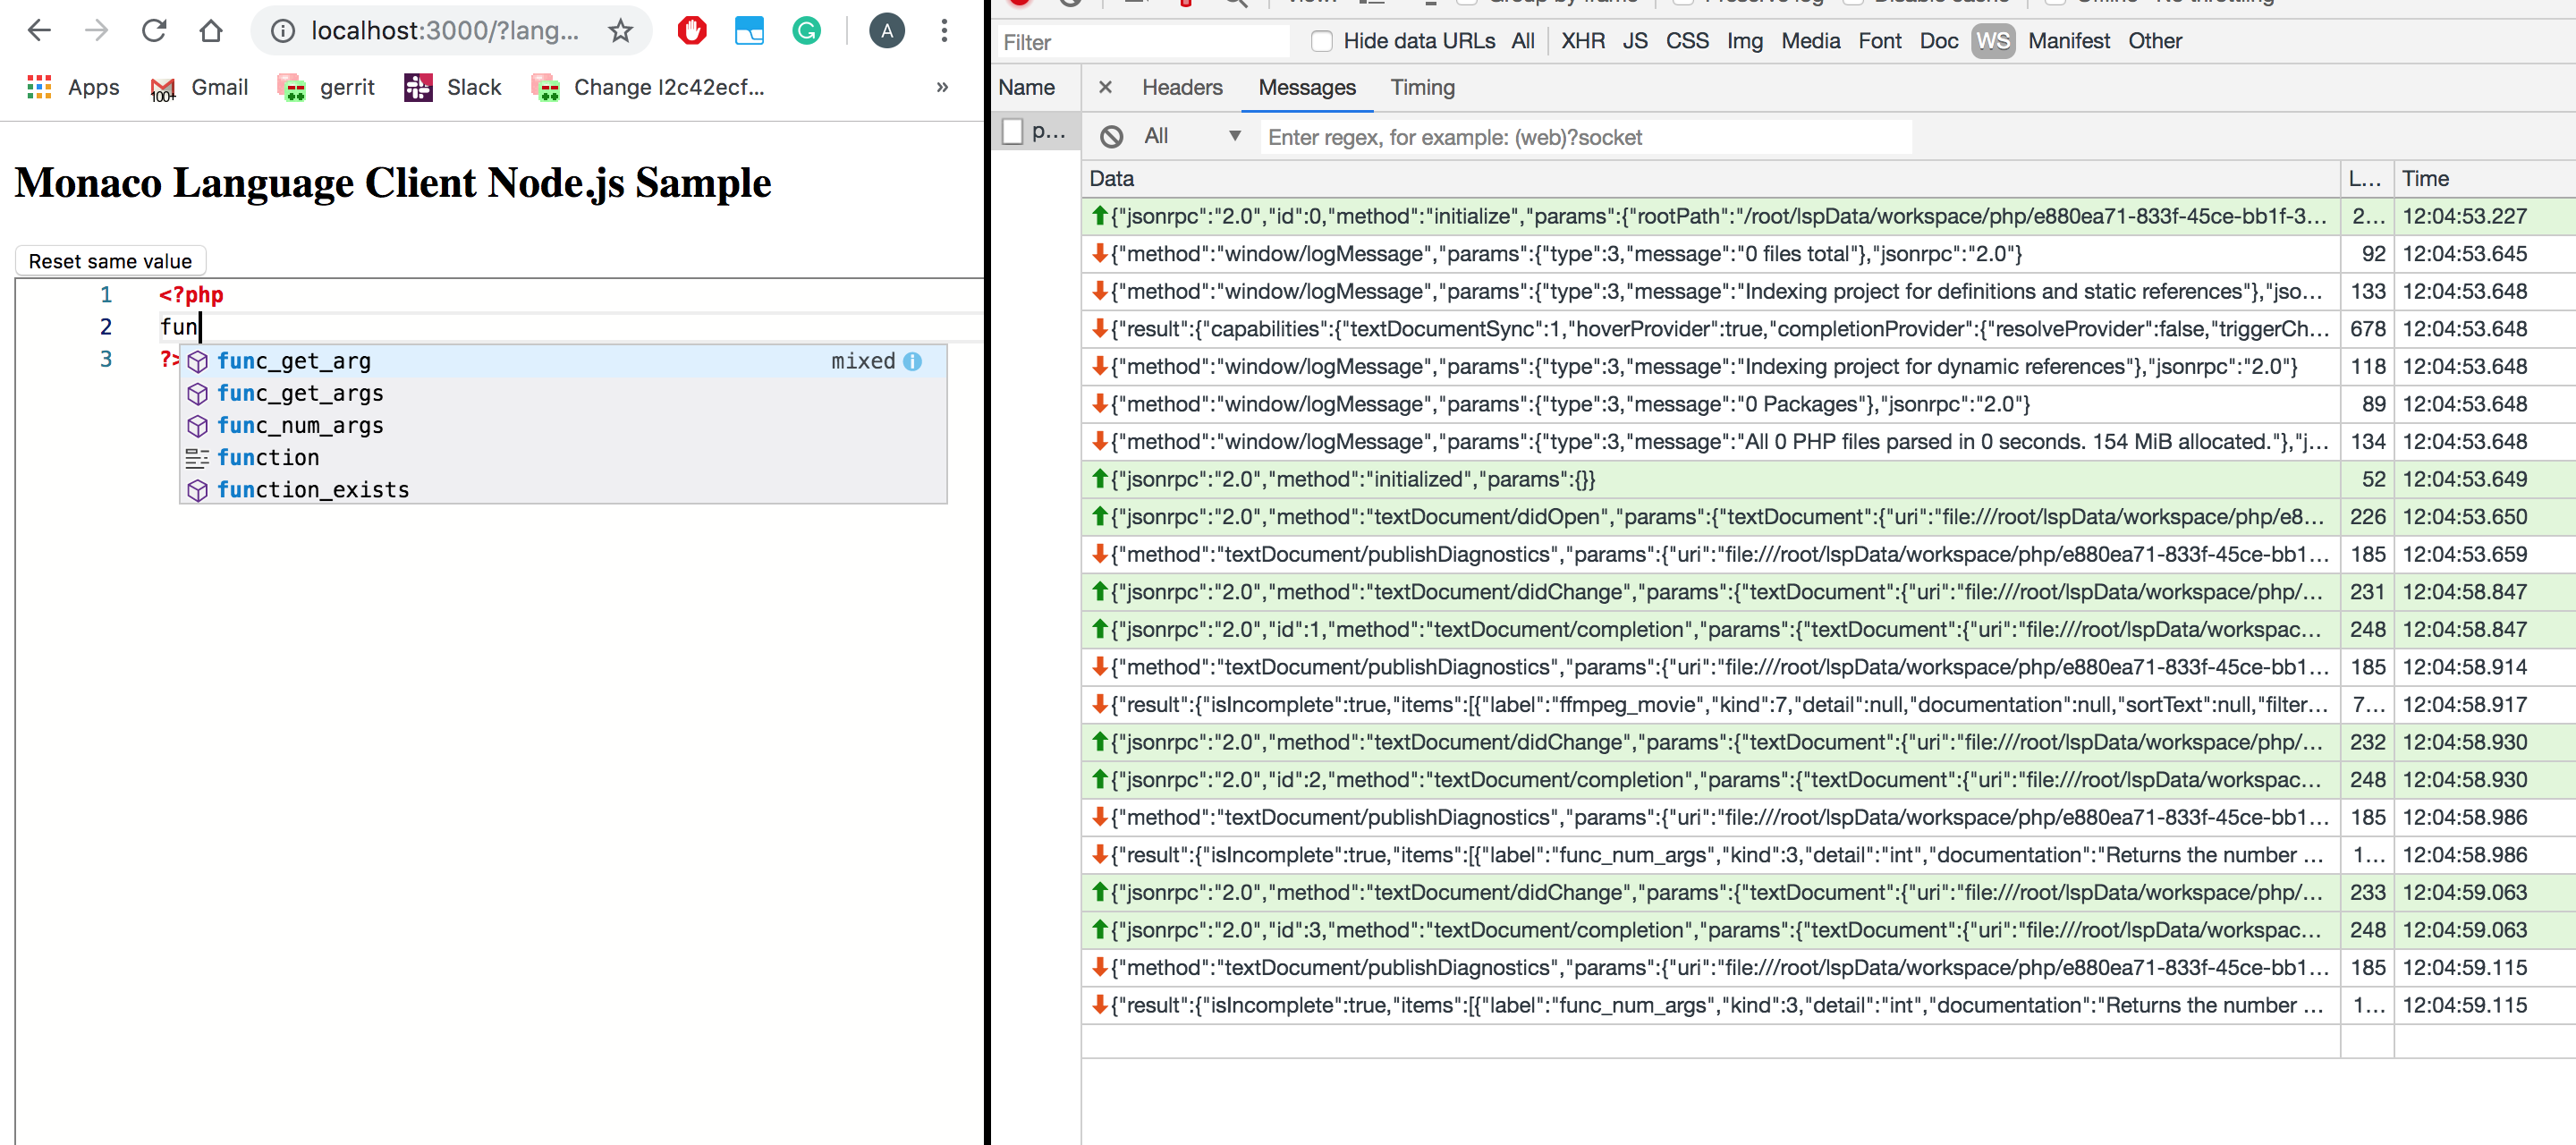This screenshot has height=1145, width=2576.
Task: Click the blue bookmarks extension icon
Action: [x=749, y=30]
